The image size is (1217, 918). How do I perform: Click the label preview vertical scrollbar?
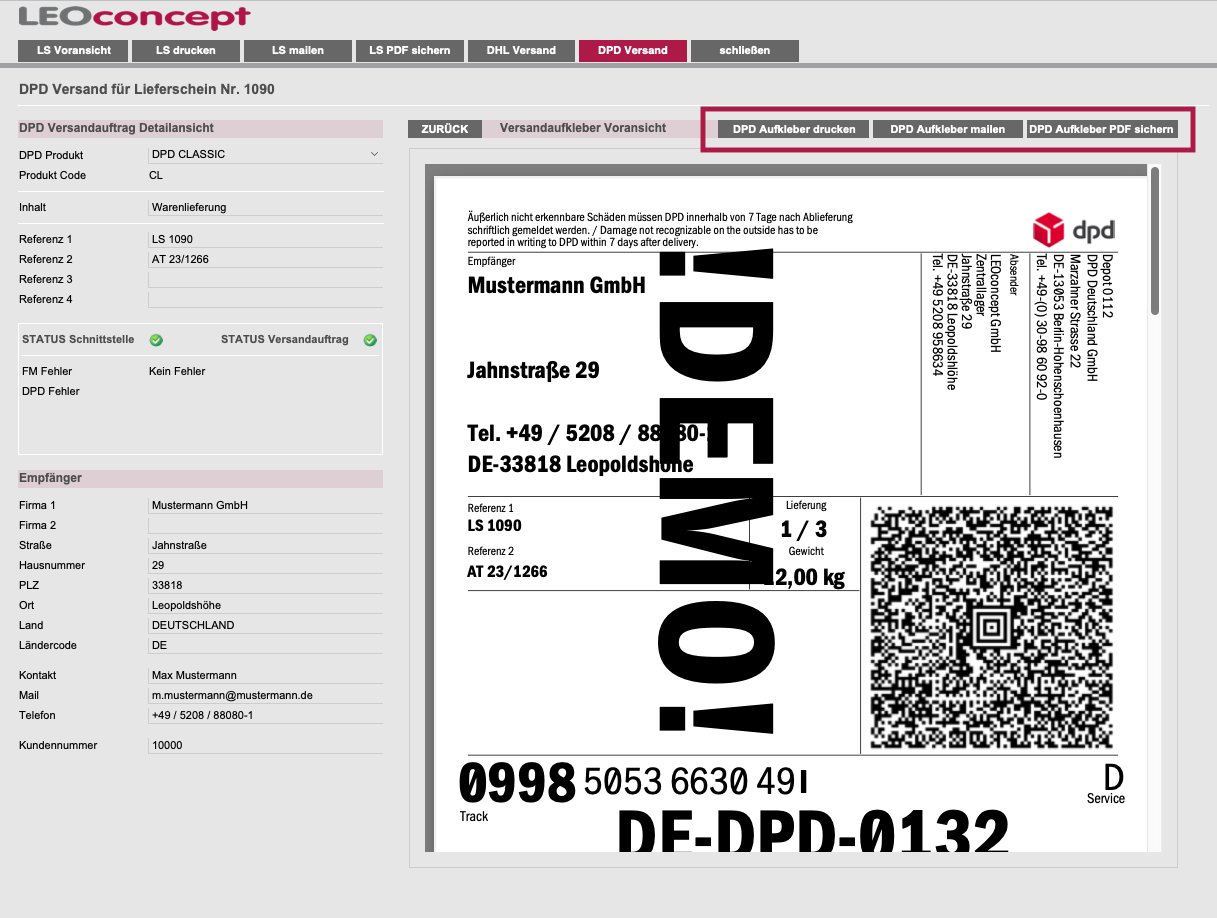1155,242
